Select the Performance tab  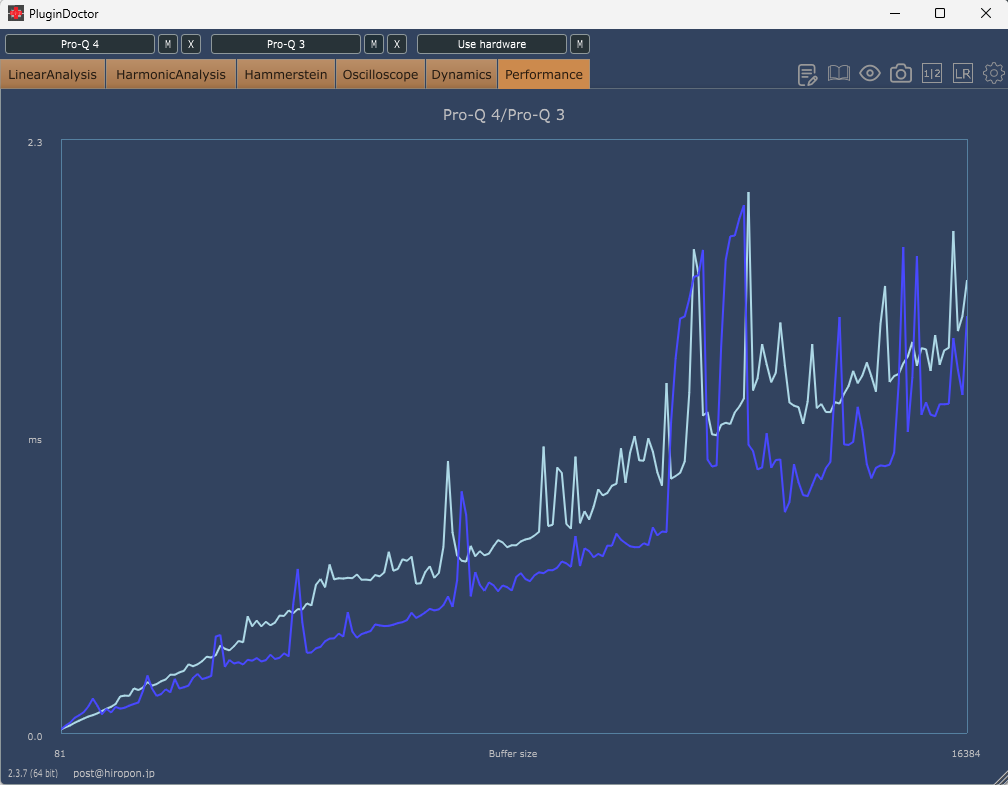(544, 75)
